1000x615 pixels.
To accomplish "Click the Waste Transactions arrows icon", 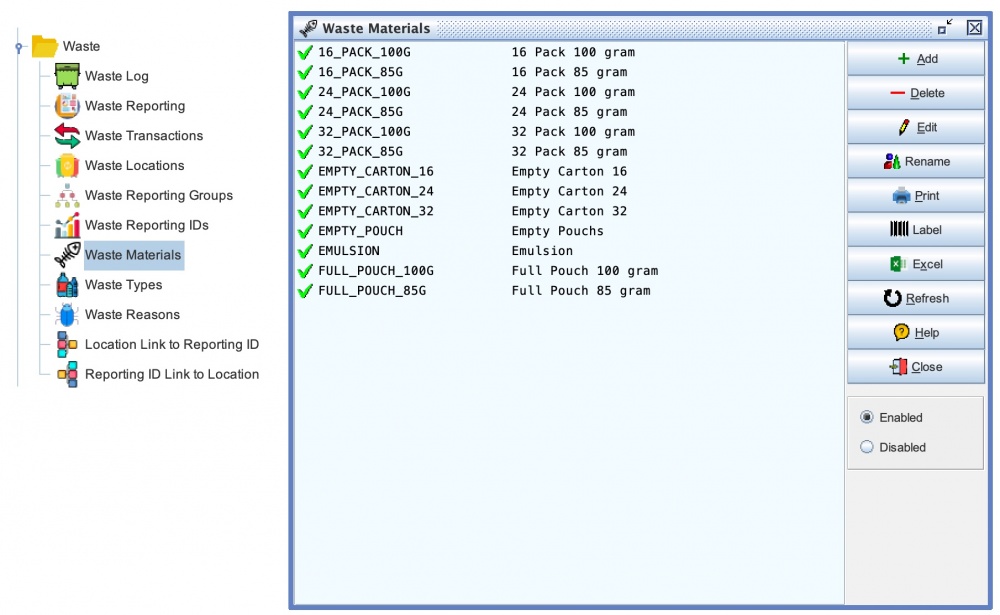I will point(67,136).
